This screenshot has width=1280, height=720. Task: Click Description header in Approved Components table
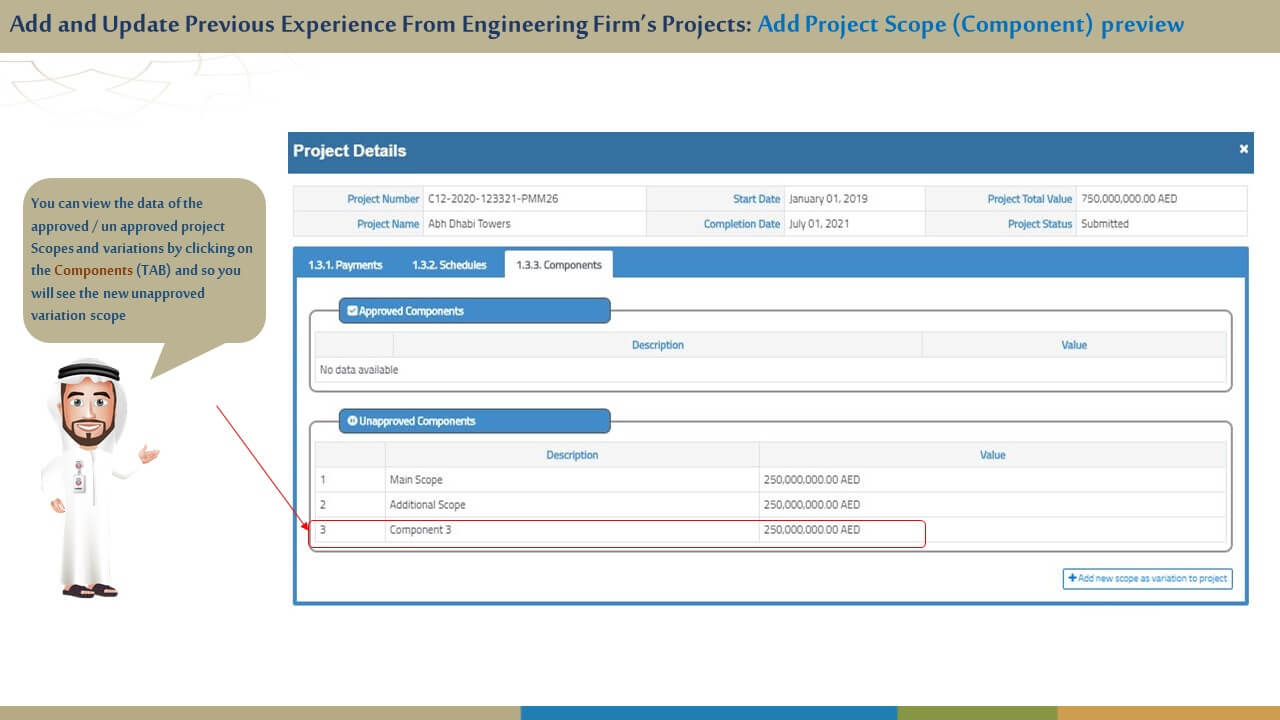[657, 345]
